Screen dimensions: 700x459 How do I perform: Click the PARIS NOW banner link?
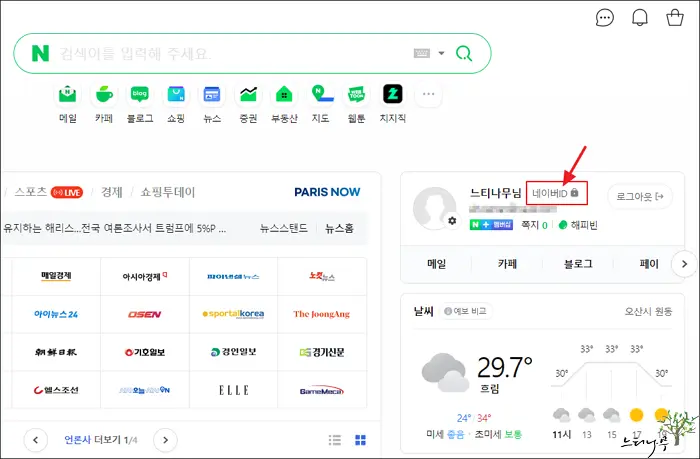[x=327, y=192]
